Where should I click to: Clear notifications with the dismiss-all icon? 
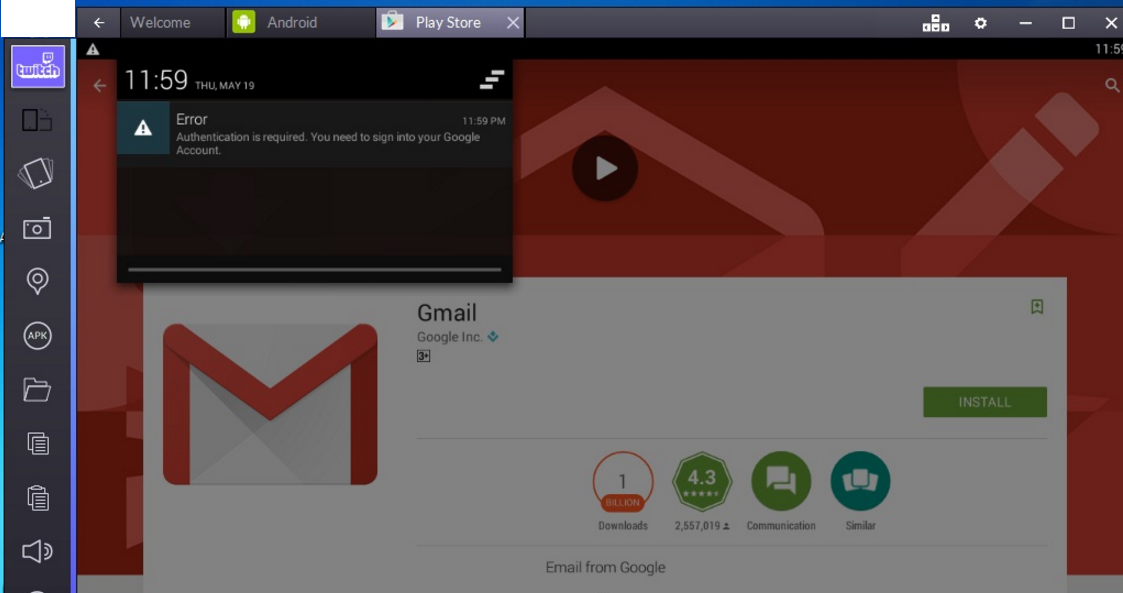492,80
